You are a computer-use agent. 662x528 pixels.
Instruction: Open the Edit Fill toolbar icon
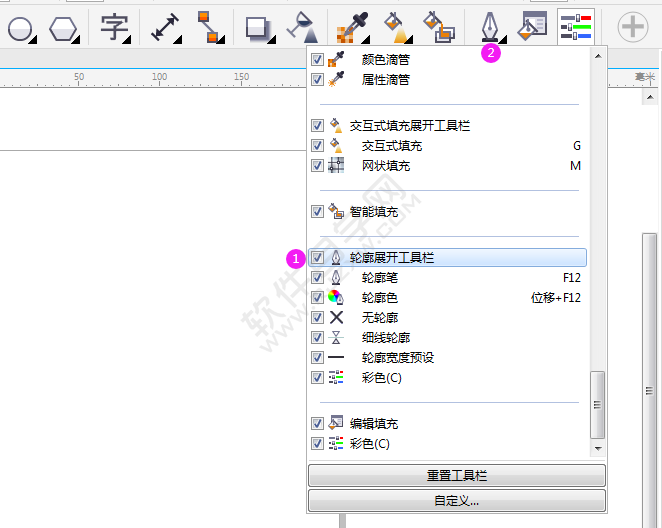(x=532, y=26)
